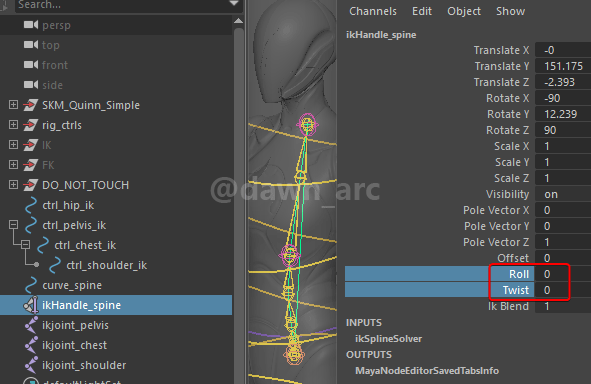
Task: Click the ikjoint_chest joint icon
Action: [31, 345]
